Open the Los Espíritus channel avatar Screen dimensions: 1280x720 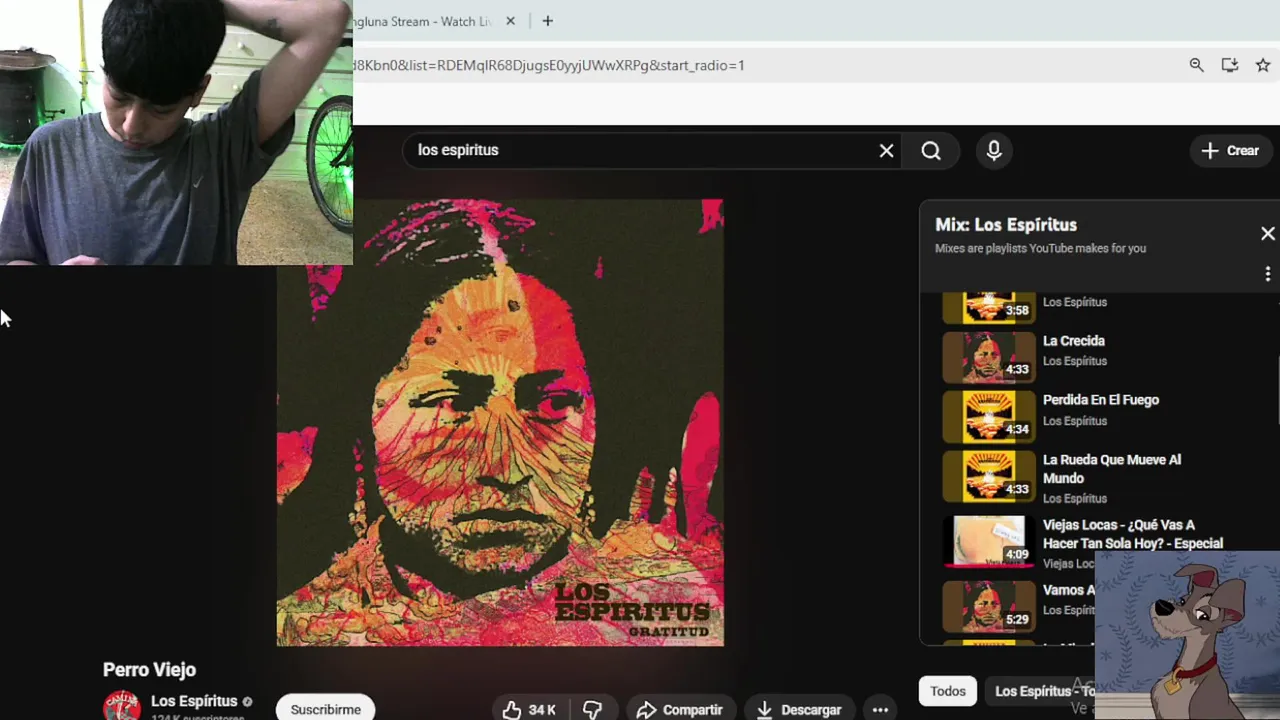[122, 706]
